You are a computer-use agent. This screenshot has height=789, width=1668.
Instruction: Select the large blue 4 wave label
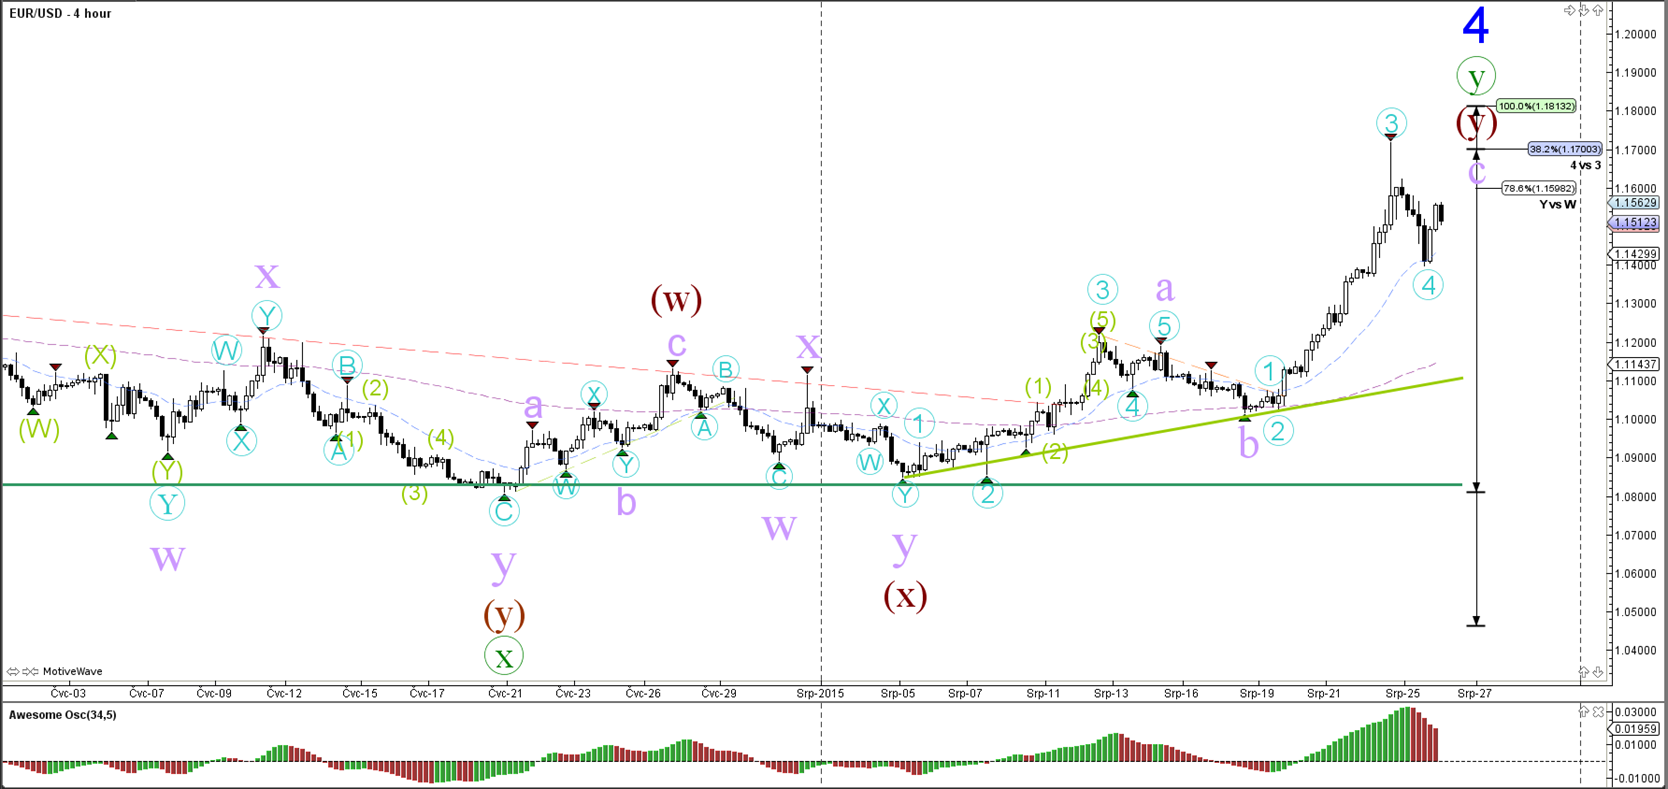coord(1476,25)
